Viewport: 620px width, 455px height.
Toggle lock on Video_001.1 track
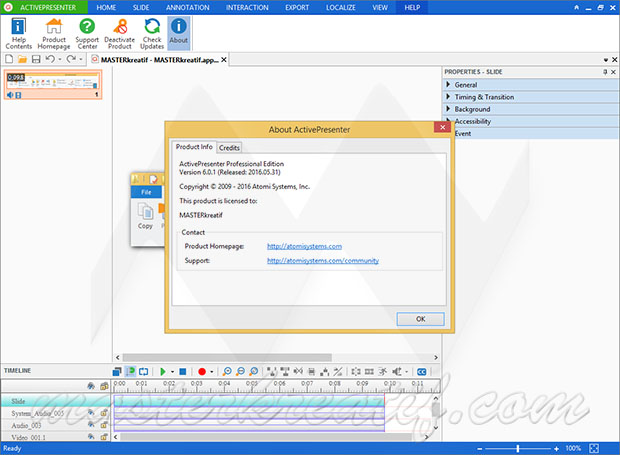(x=104, y=437)
